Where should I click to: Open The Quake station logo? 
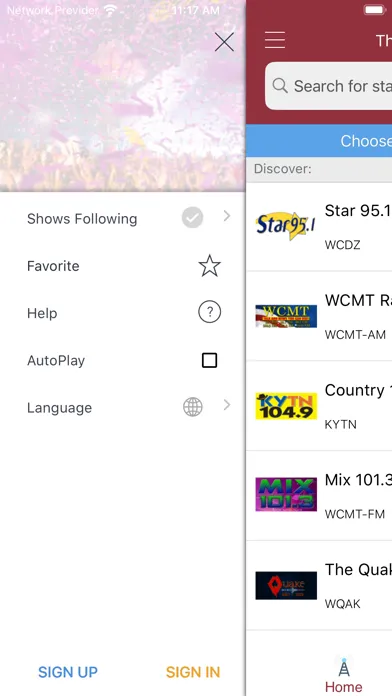click(286, 585)
